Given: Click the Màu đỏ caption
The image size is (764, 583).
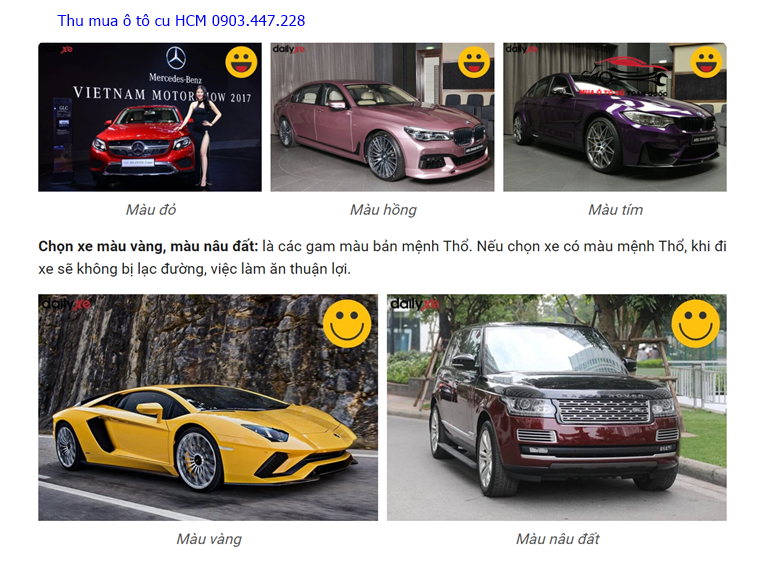Looking at the screenshot, I should click(151, 209).
